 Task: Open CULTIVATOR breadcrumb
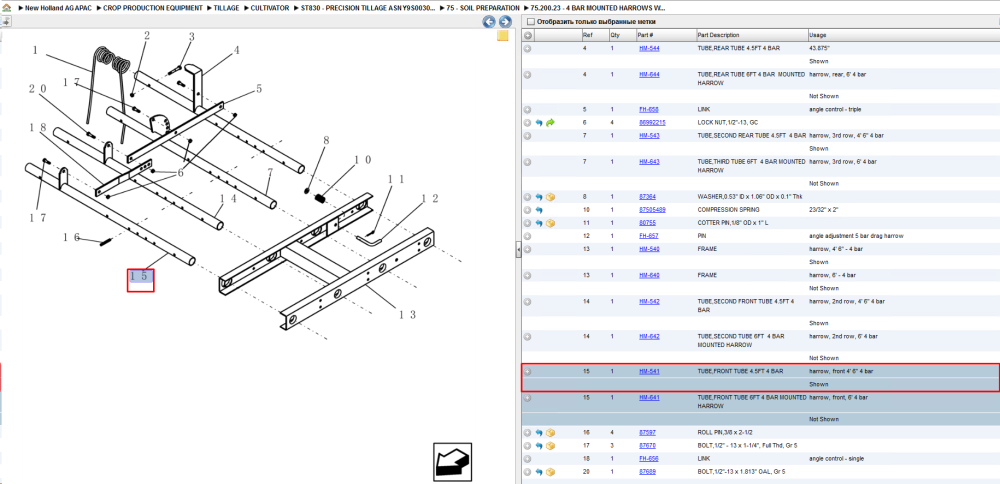270,8
